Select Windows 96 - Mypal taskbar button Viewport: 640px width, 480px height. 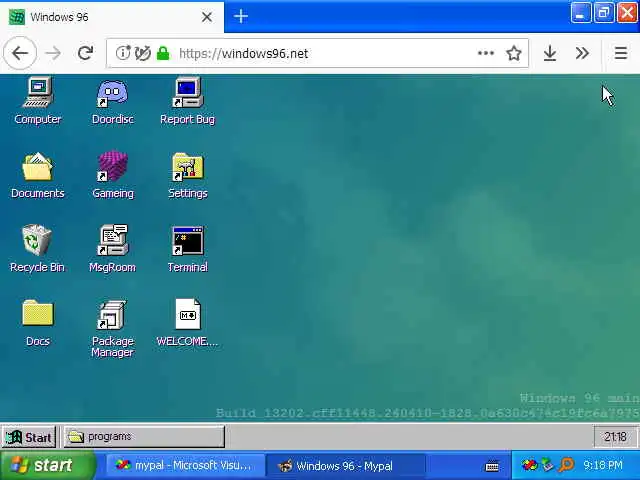point(346,466)
